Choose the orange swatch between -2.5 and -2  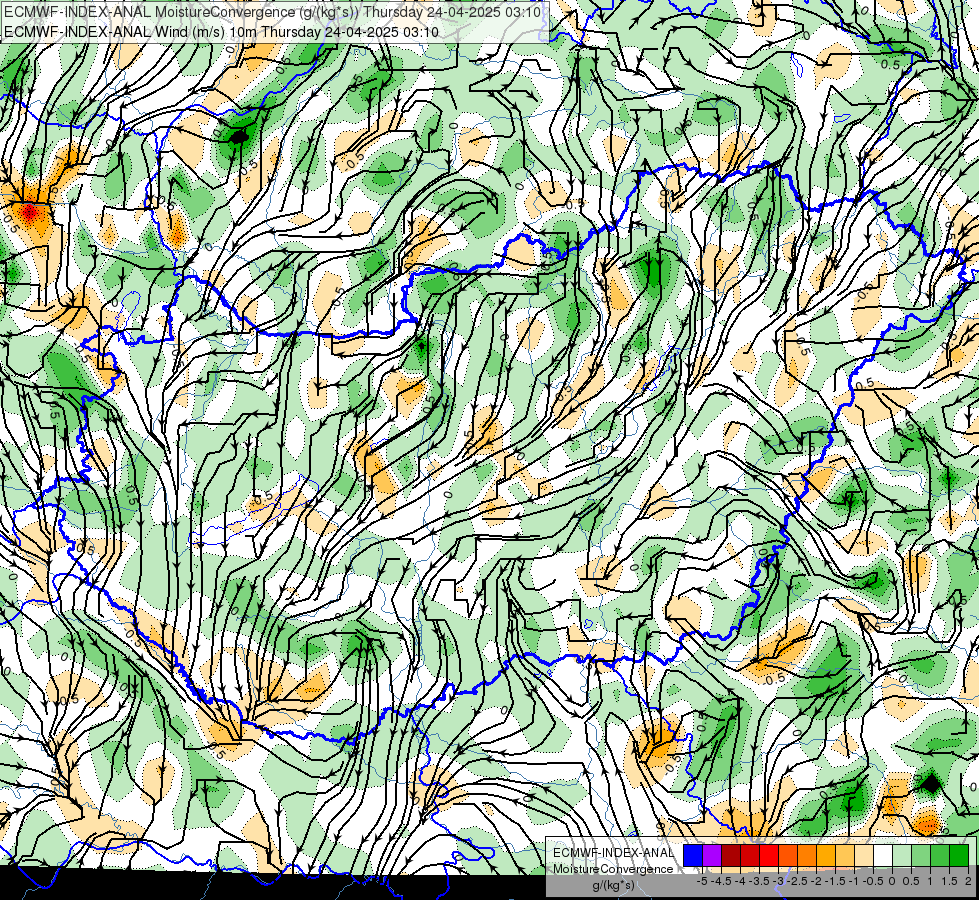click(x=807, y=856)
